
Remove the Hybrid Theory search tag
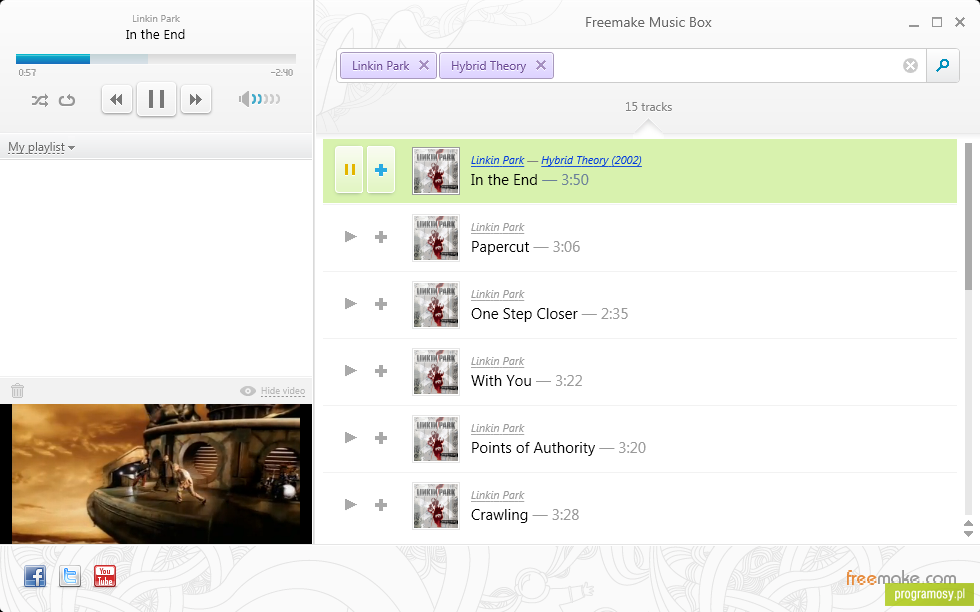541,65
